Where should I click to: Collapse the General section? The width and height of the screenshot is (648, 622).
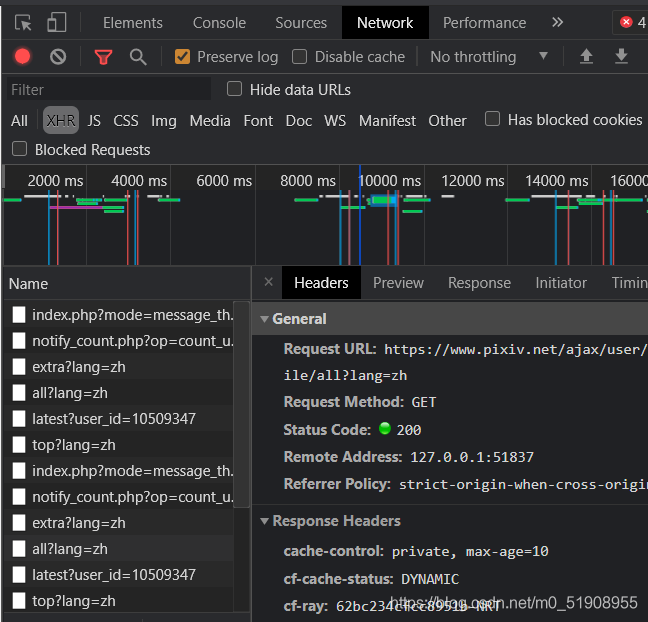pyautogui.click(x=264, y=319)
